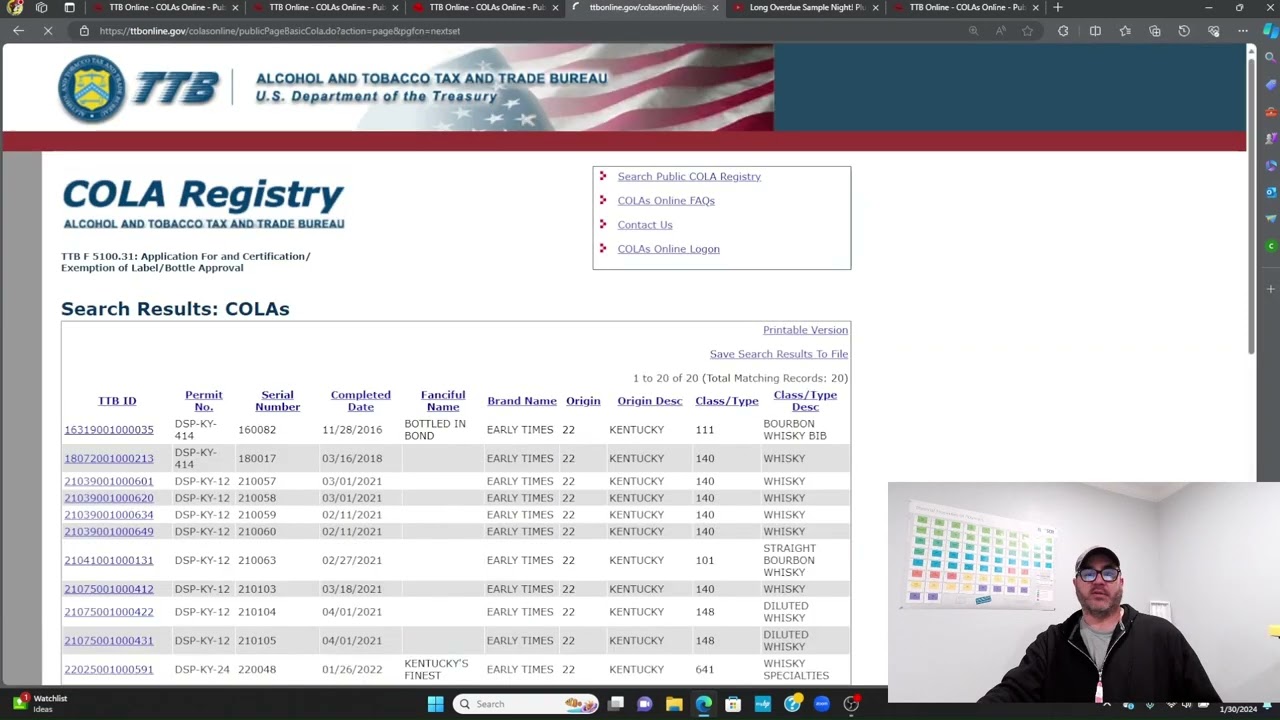The height and width of the screenshot is (720, 1280).
Task: Open the Settings and more ellipsis menu
Action: click(x=1243, y=31)
